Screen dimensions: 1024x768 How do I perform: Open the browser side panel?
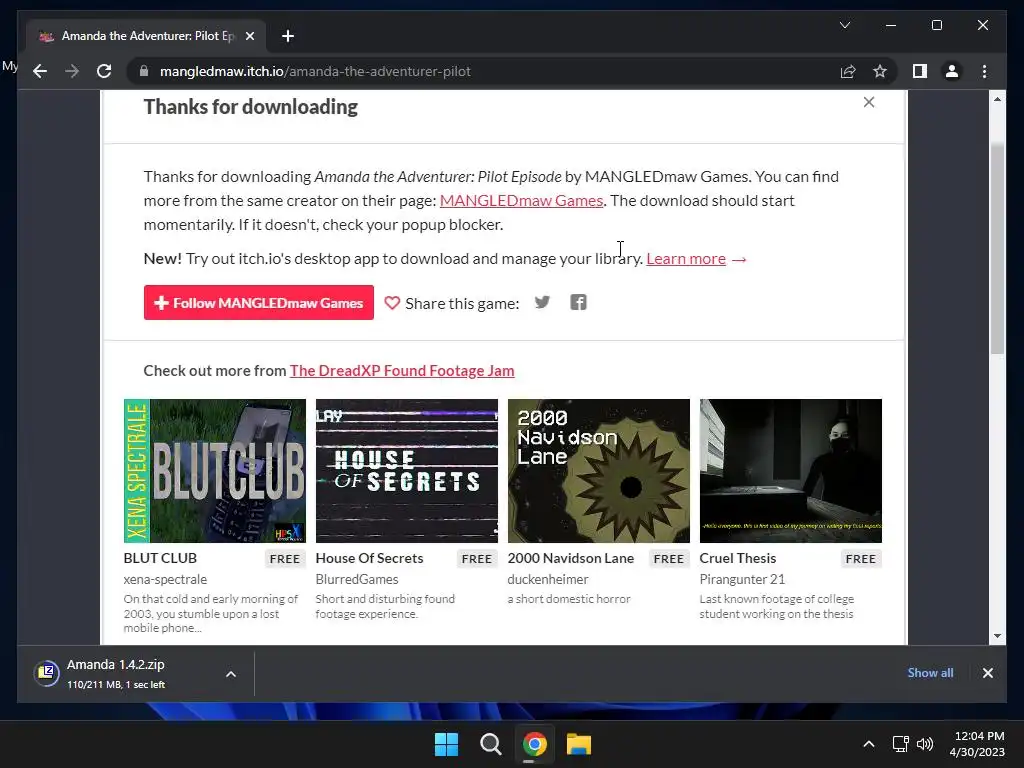pos(920,71)
